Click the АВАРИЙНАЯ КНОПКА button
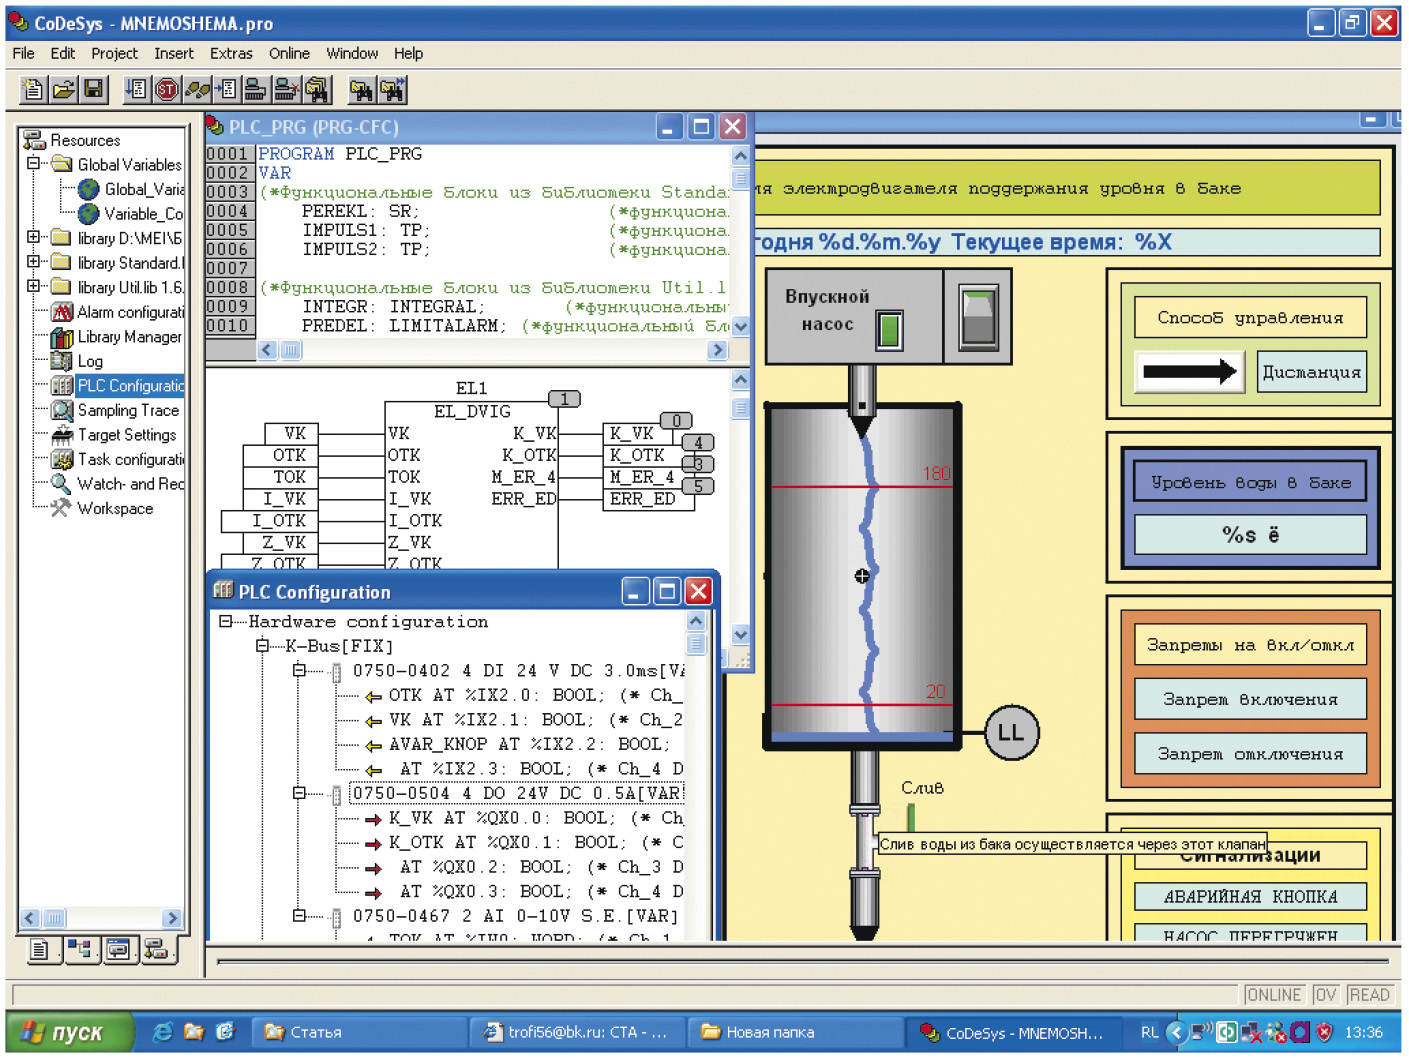 pos(1250,897)
